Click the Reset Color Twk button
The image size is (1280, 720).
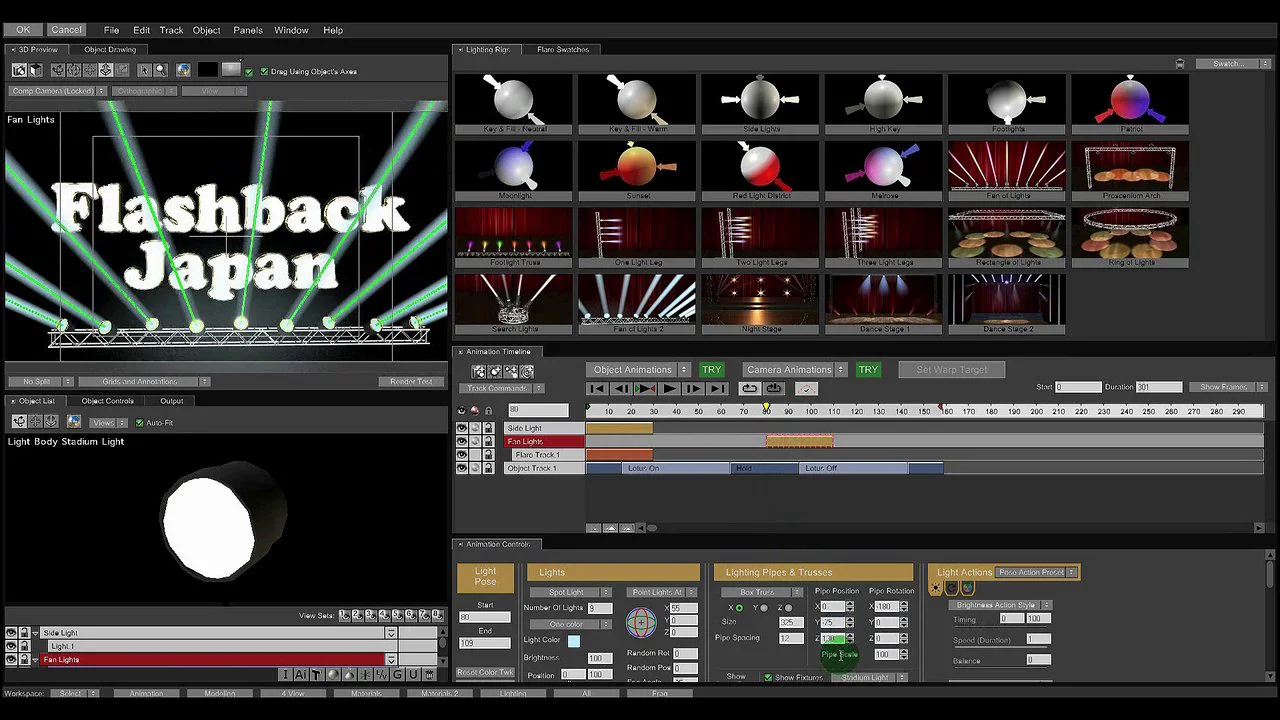point(485,672)
